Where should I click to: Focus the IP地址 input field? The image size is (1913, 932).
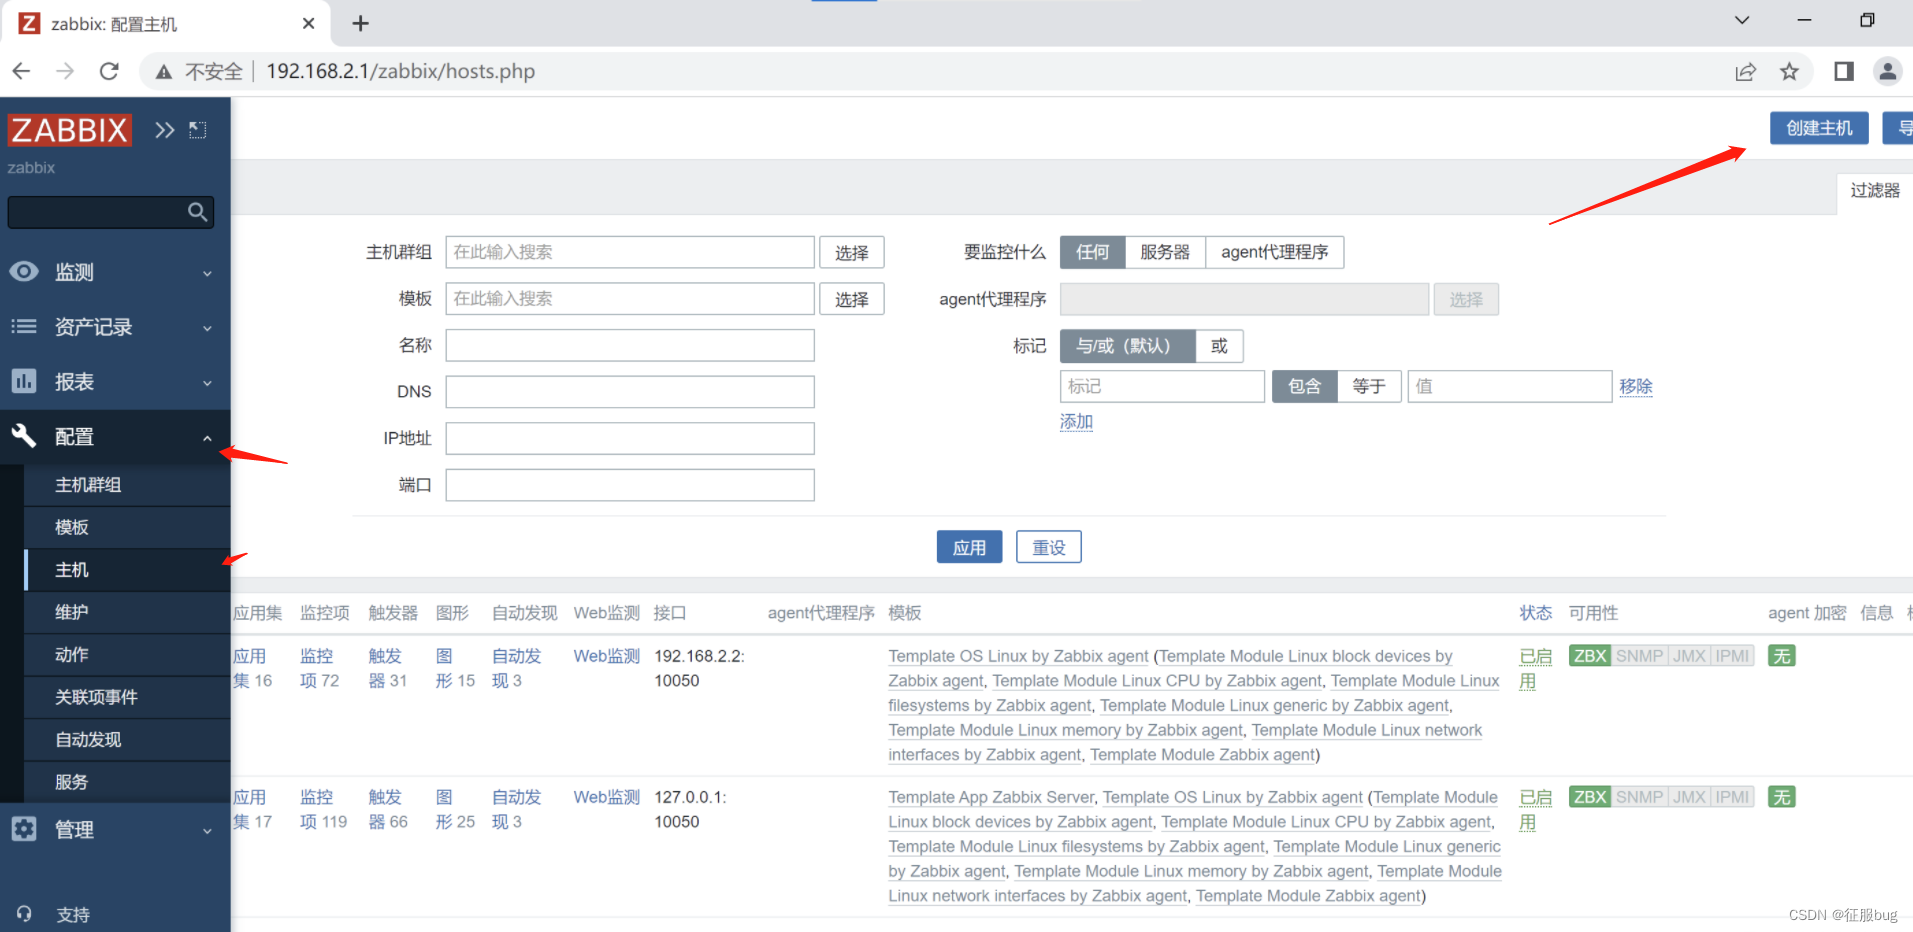click(630, 438)
